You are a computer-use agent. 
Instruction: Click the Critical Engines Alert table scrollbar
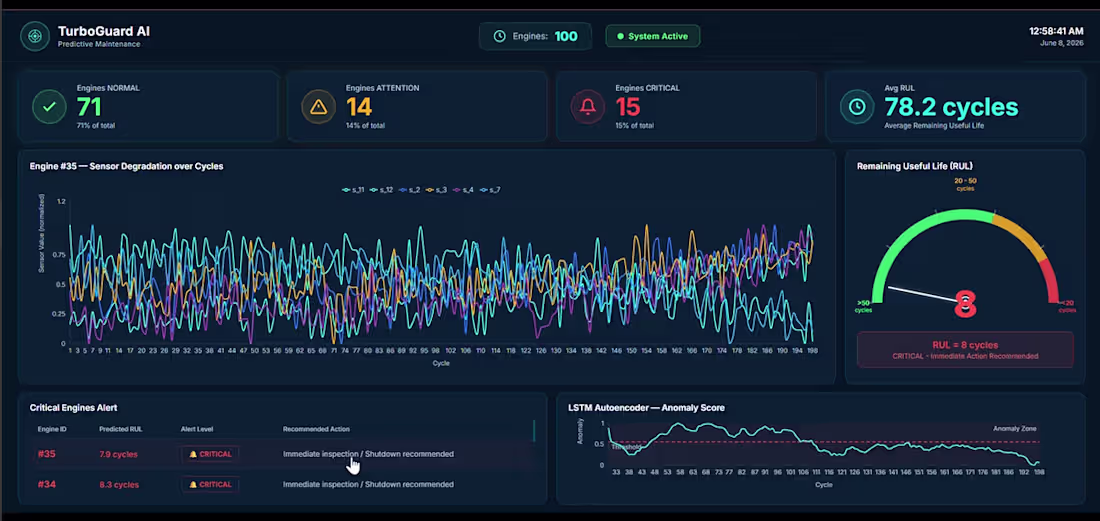[x=534, y=431]
